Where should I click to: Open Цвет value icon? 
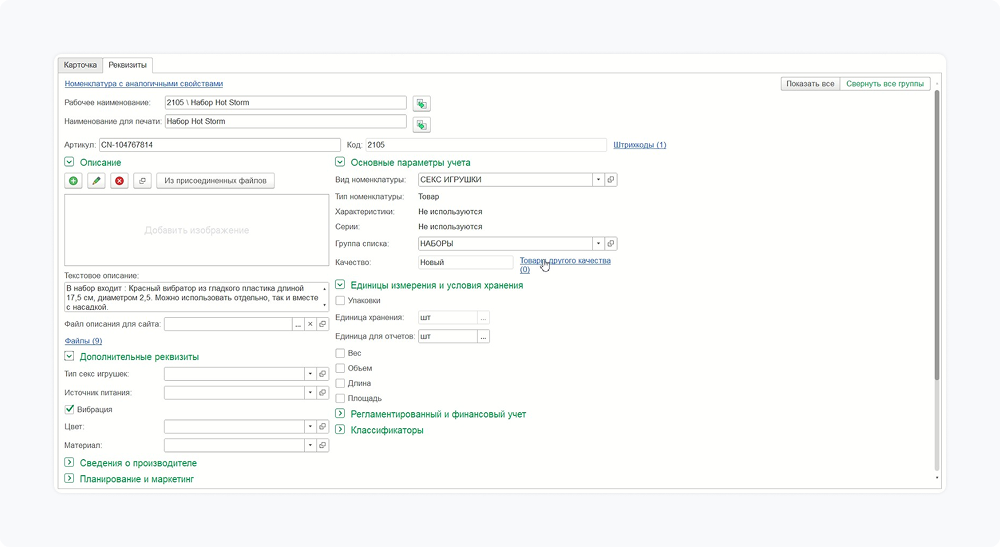(323, 427)
